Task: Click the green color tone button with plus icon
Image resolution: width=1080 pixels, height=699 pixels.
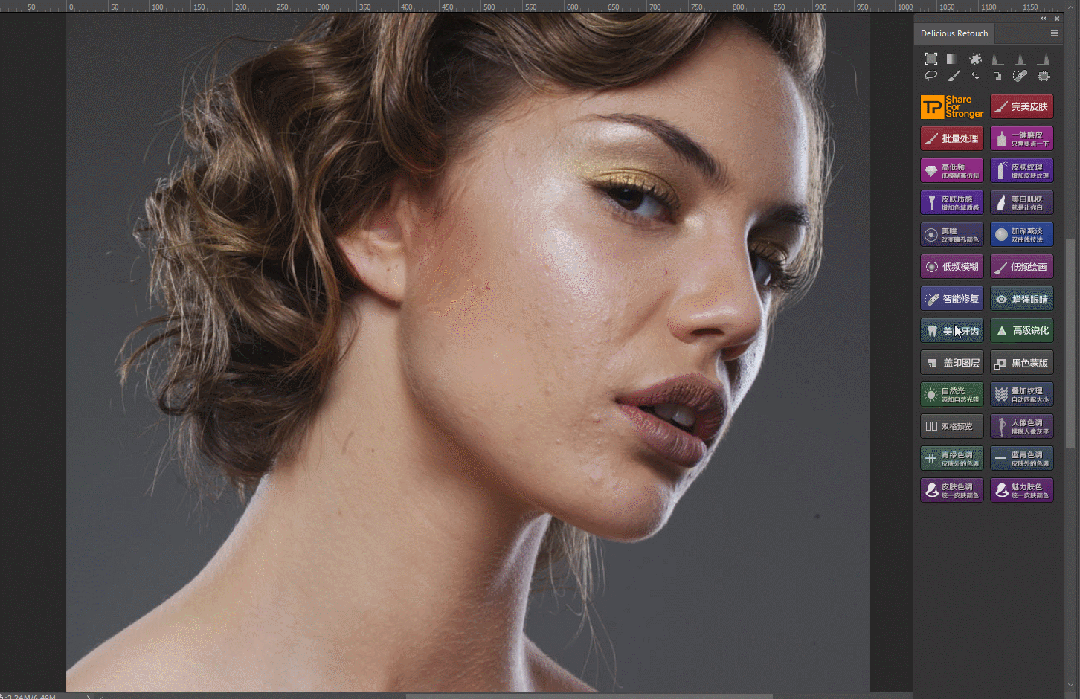Action: click(x=952, y=459)
